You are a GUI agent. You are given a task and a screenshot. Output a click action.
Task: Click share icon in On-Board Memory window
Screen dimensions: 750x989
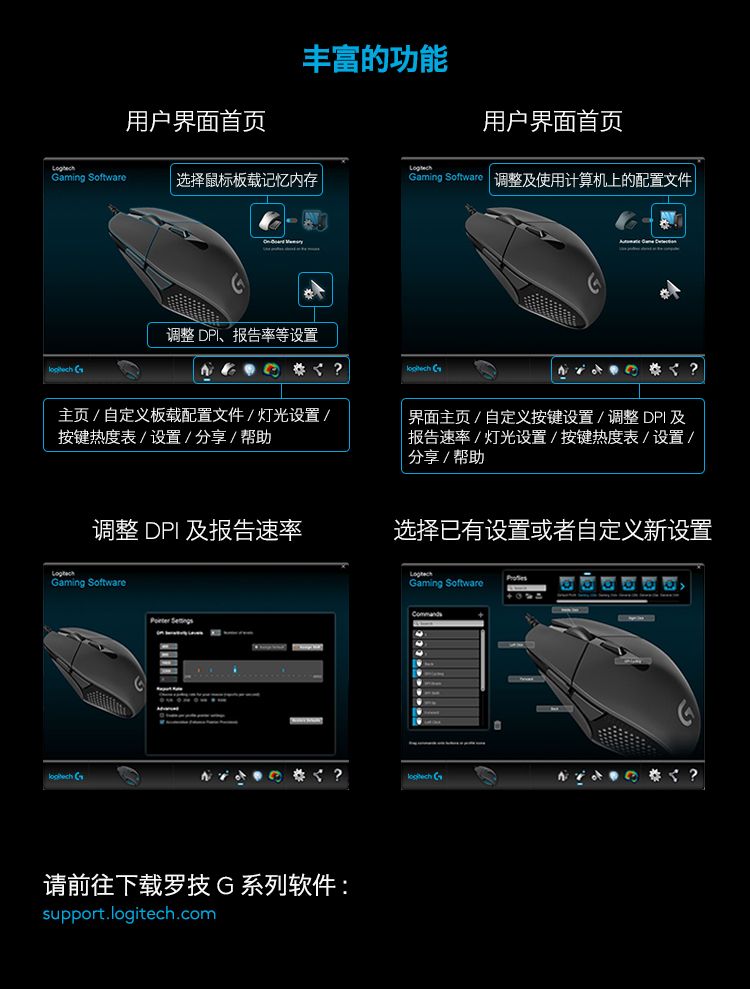pos(319,370)
